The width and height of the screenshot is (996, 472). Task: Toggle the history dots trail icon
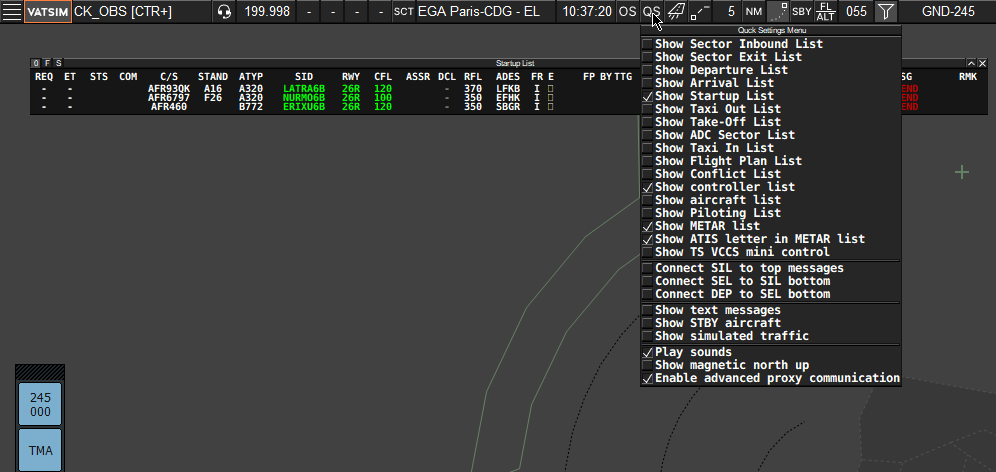[778, 11]
